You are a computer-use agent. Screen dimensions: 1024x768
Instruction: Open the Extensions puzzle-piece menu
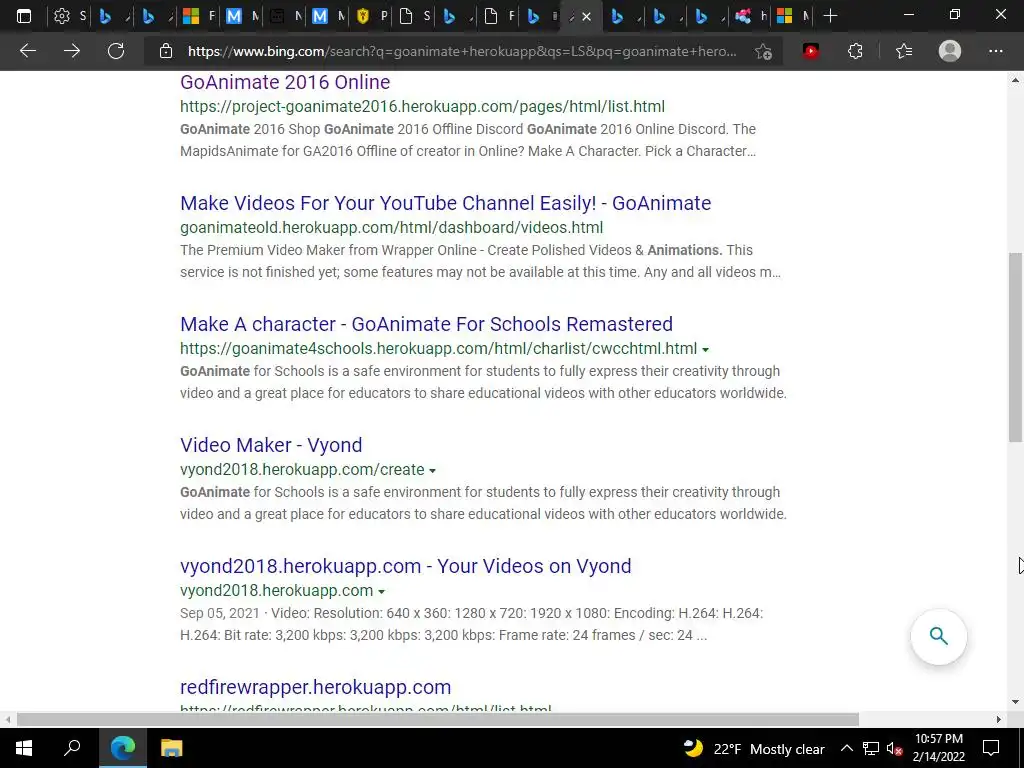[855, 51]
